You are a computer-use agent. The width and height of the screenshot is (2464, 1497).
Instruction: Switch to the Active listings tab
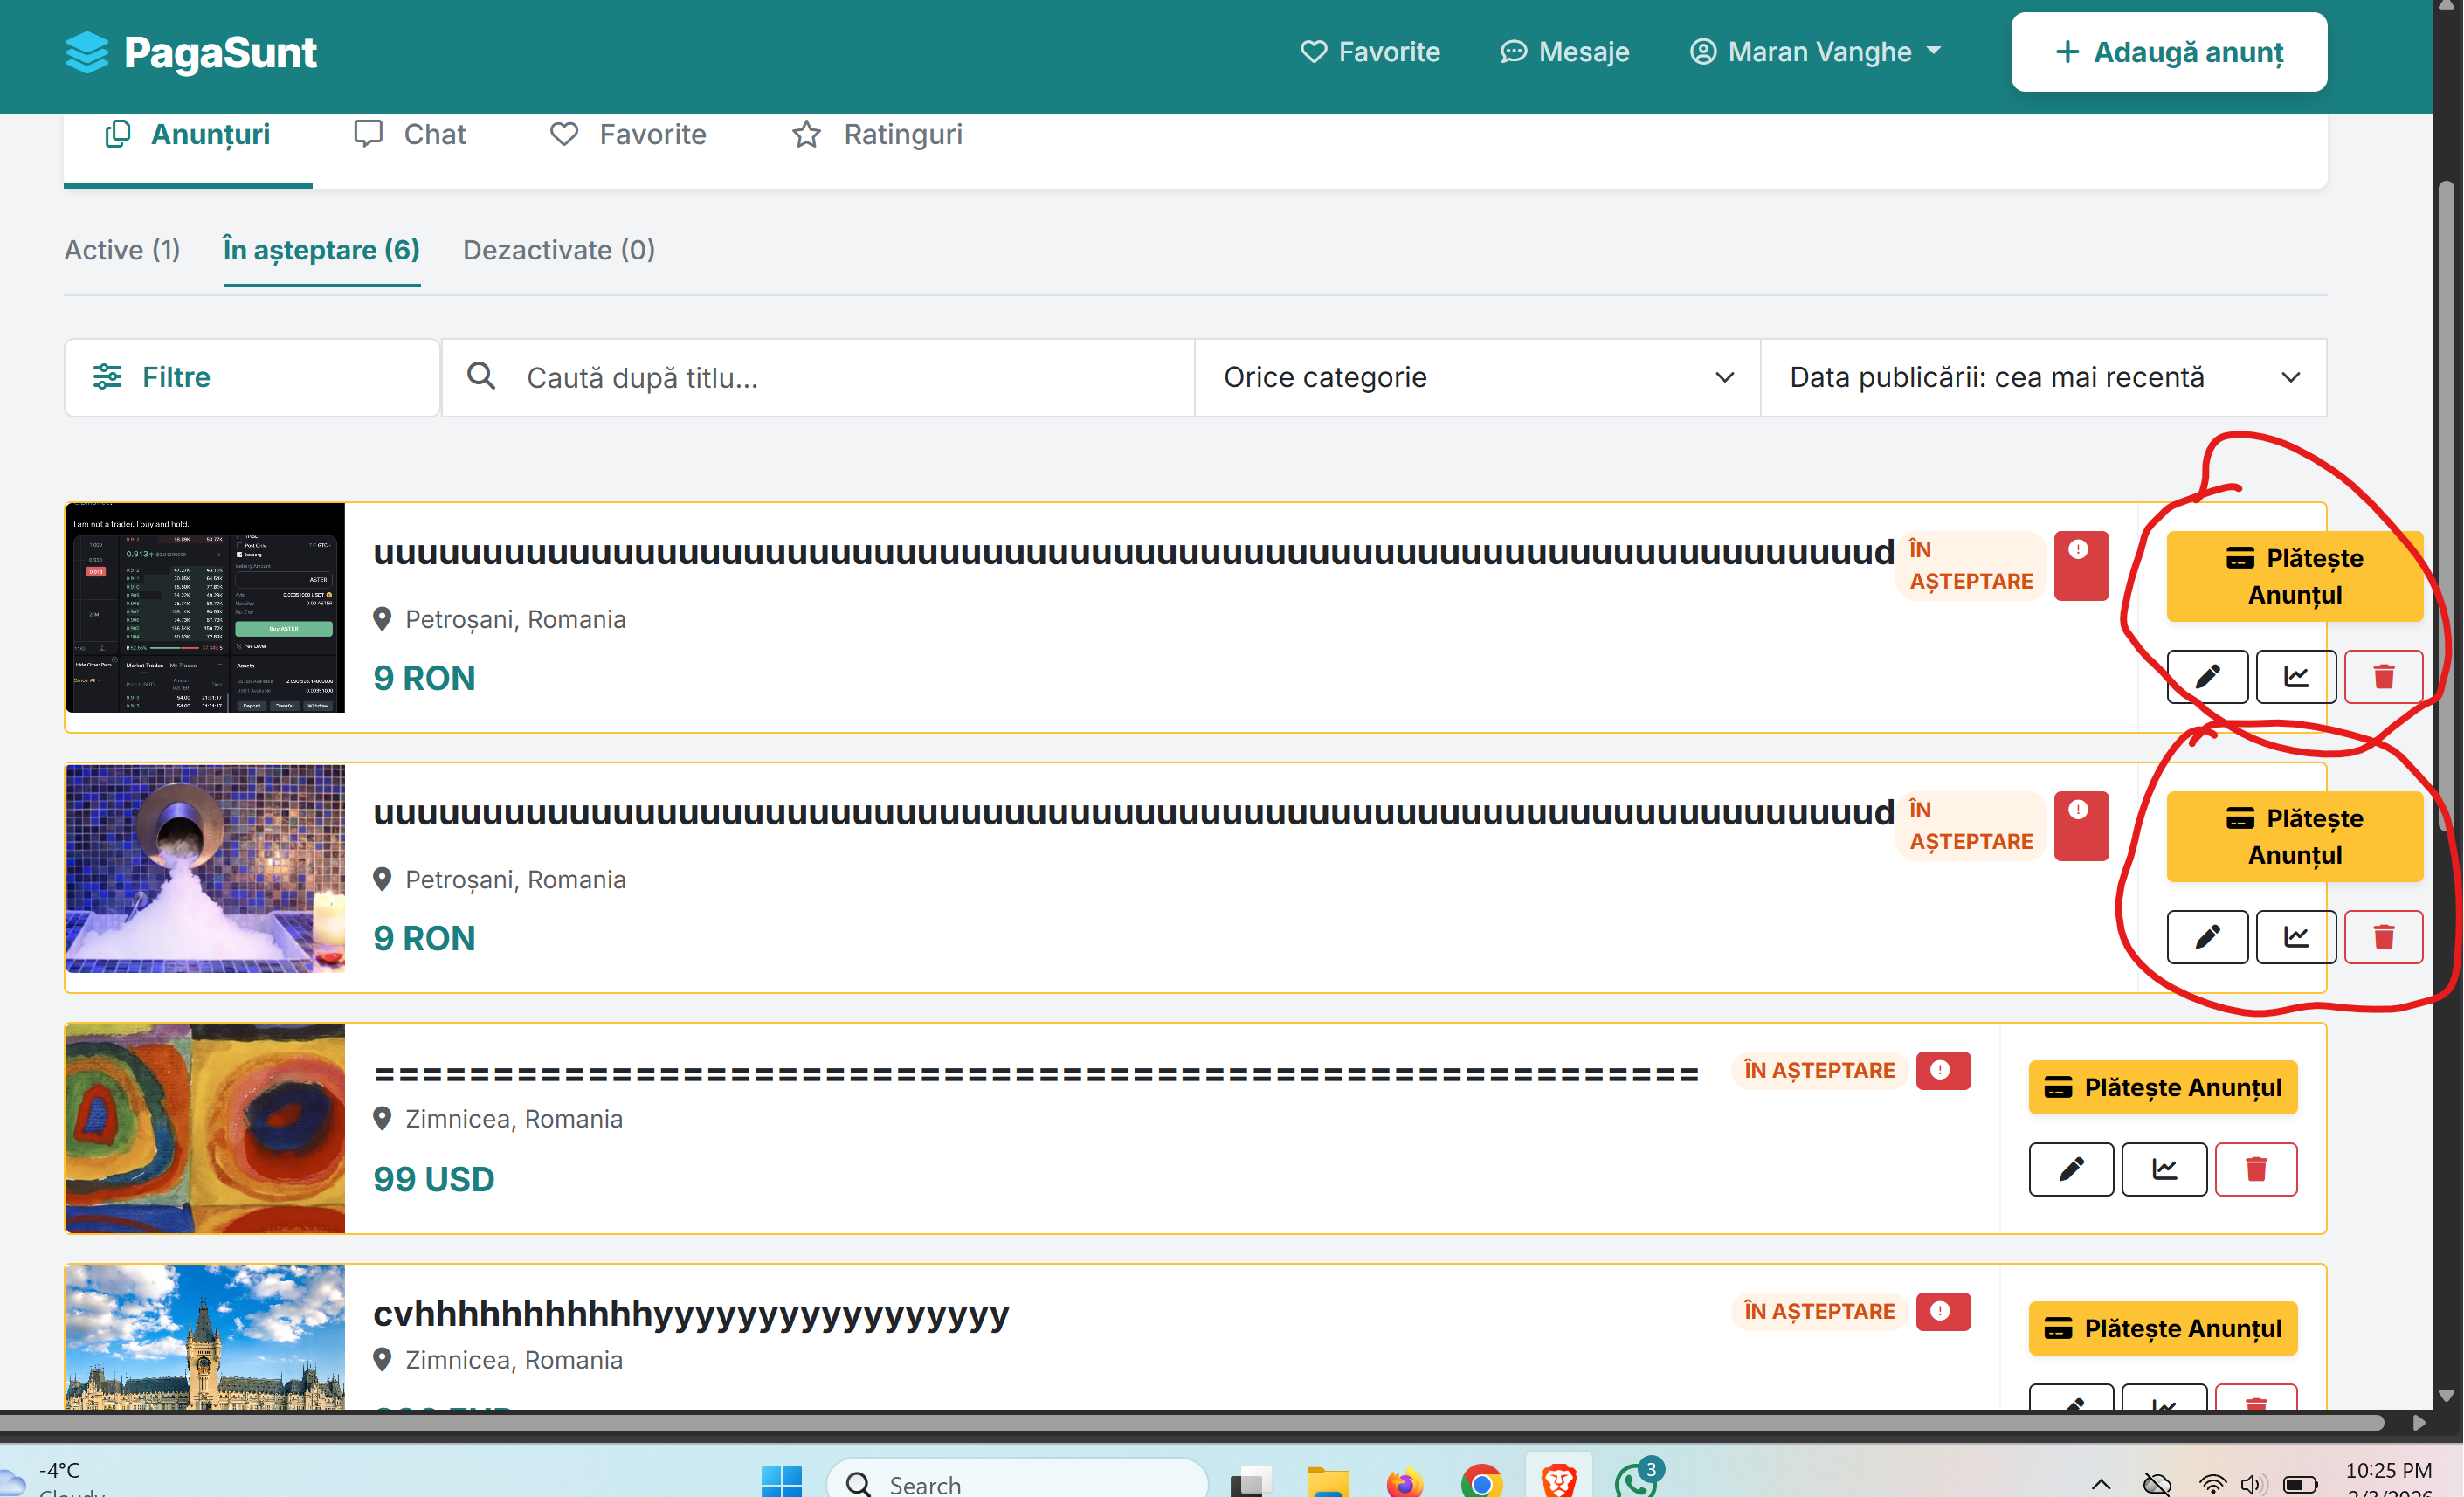tap(121, 250)
